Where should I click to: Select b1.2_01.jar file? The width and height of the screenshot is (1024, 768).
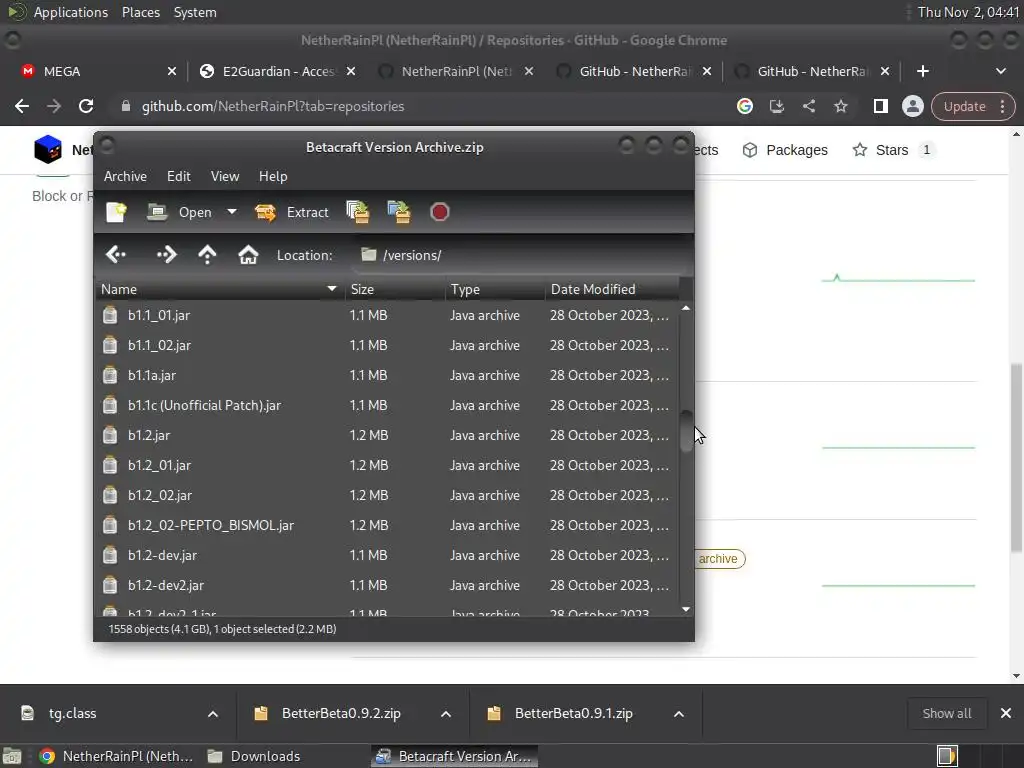click(x=388, y=466)
